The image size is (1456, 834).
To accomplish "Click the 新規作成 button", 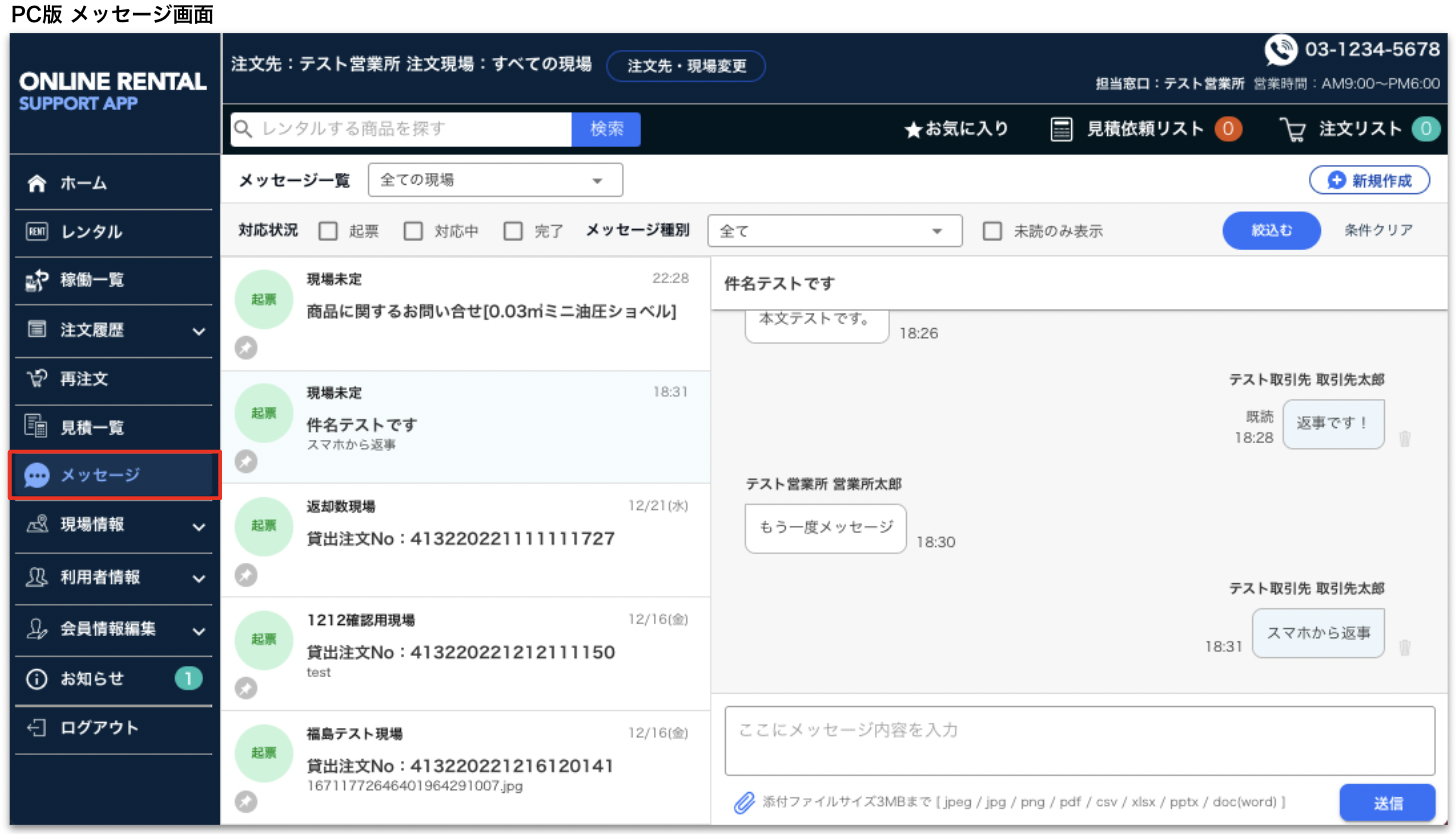I will (1369, 181).
